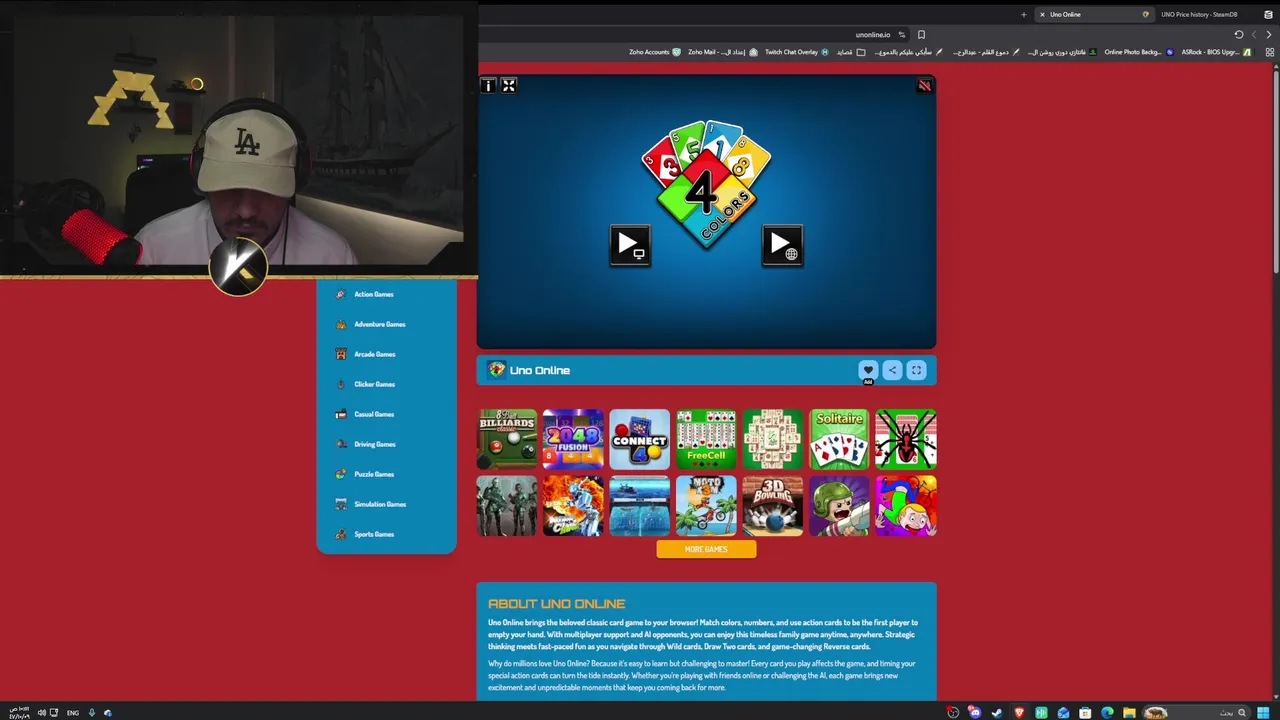Open the green helmet soldier game thumbnail
This screenshot has height=720, width=1280.
[839, 505]
